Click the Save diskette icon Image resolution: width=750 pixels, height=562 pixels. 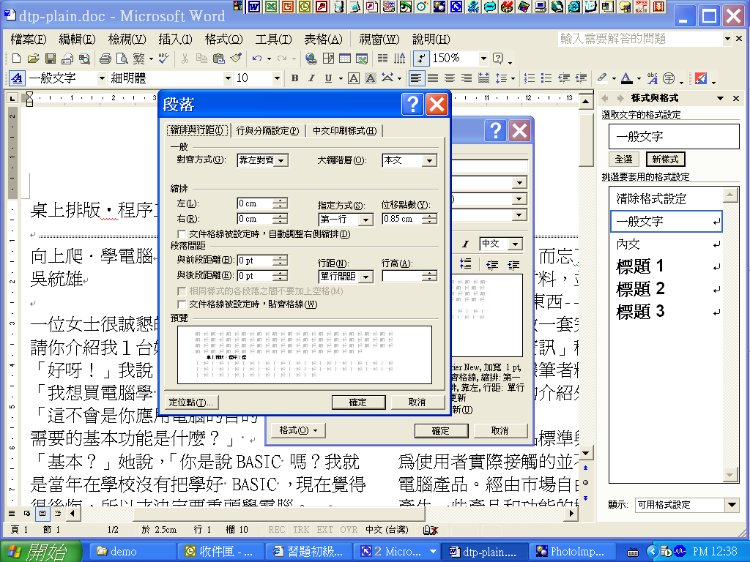[50, 58]
